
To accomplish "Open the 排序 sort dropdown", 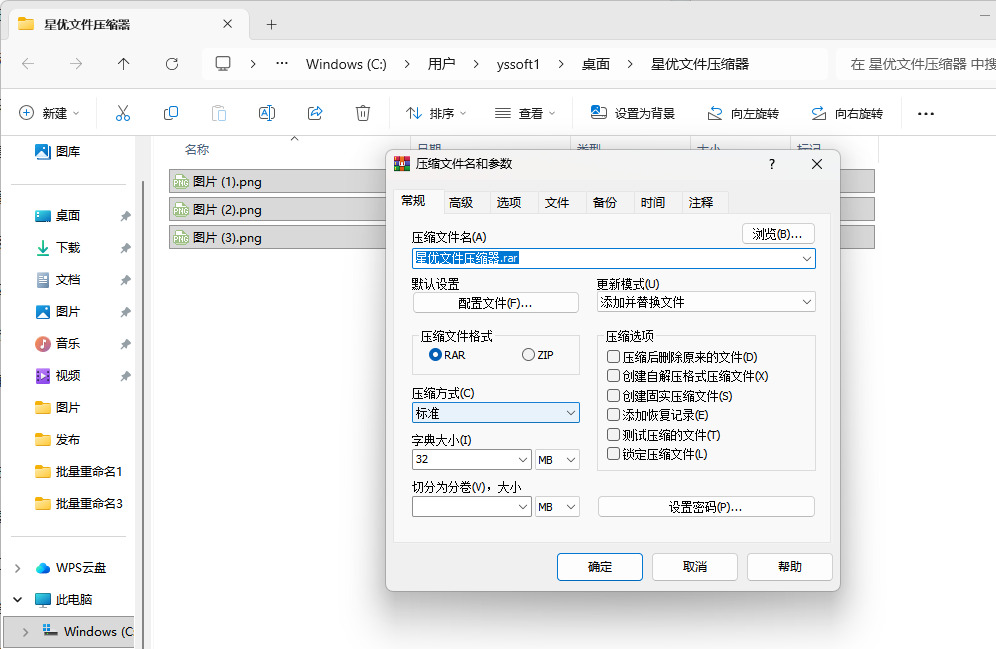I will click(436, 113).
